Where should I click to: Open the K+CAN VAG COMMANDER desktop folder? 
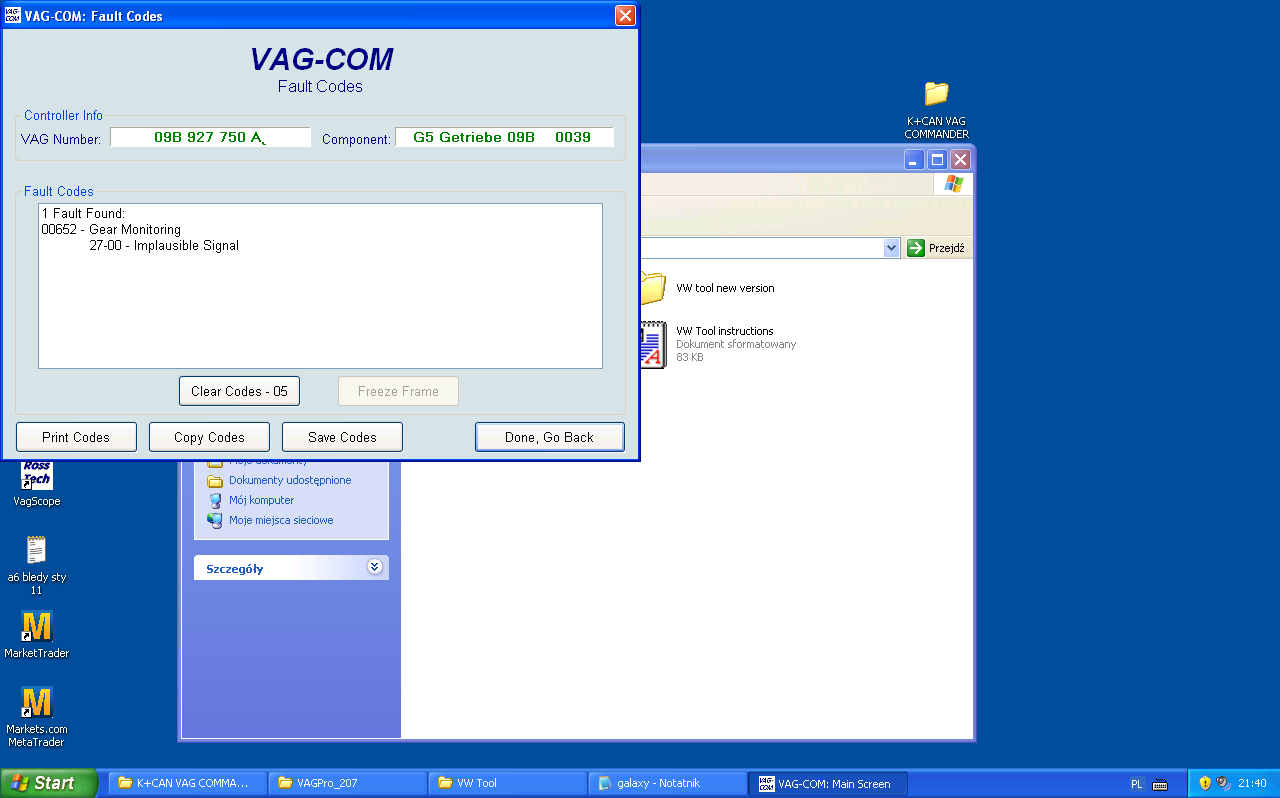[x=936, y=109]
